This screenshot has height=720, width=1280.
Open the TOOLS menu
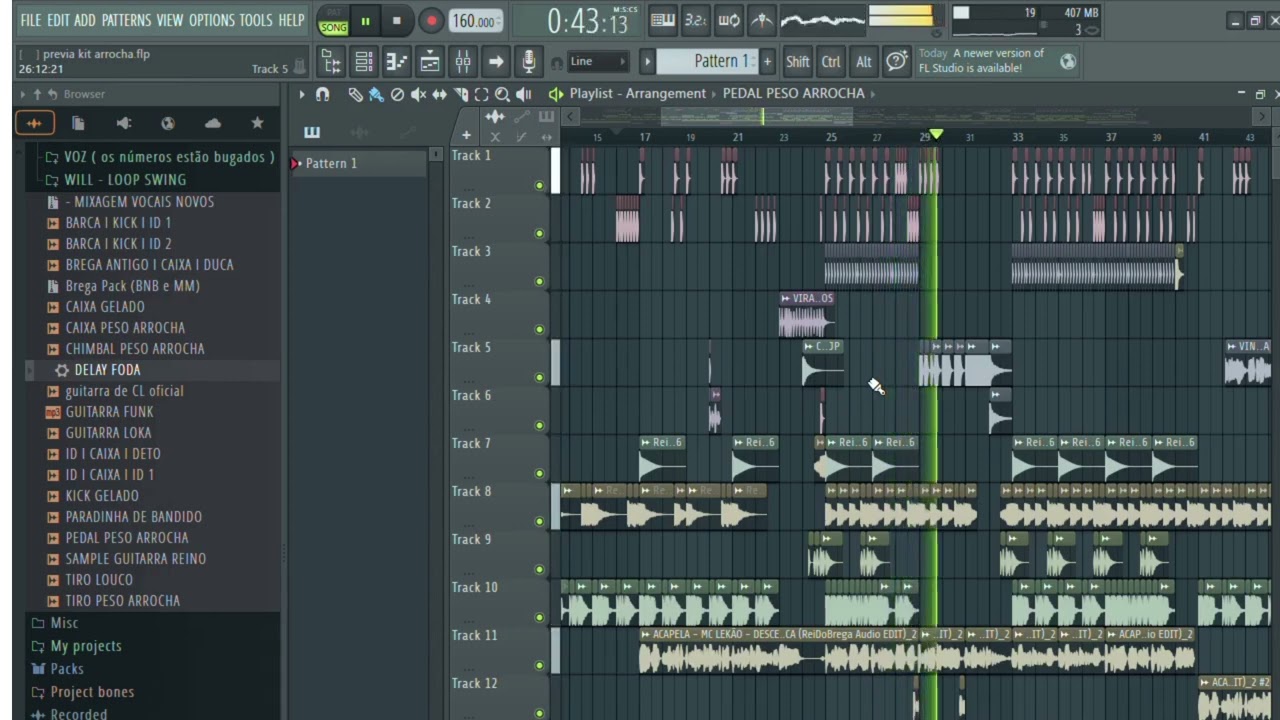256,20
